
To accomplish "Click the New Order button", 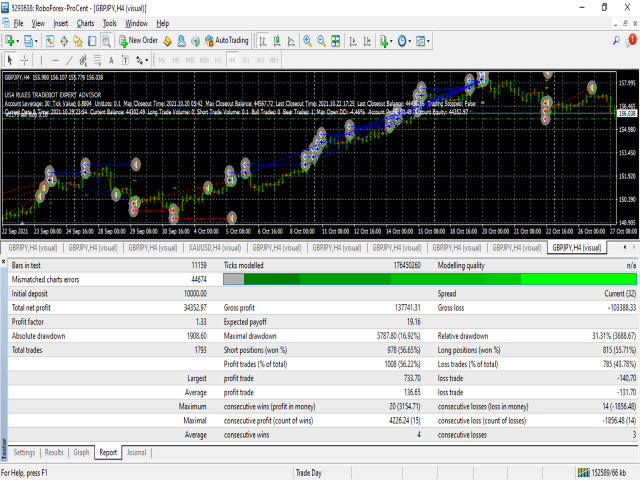I will click(138, 40).
